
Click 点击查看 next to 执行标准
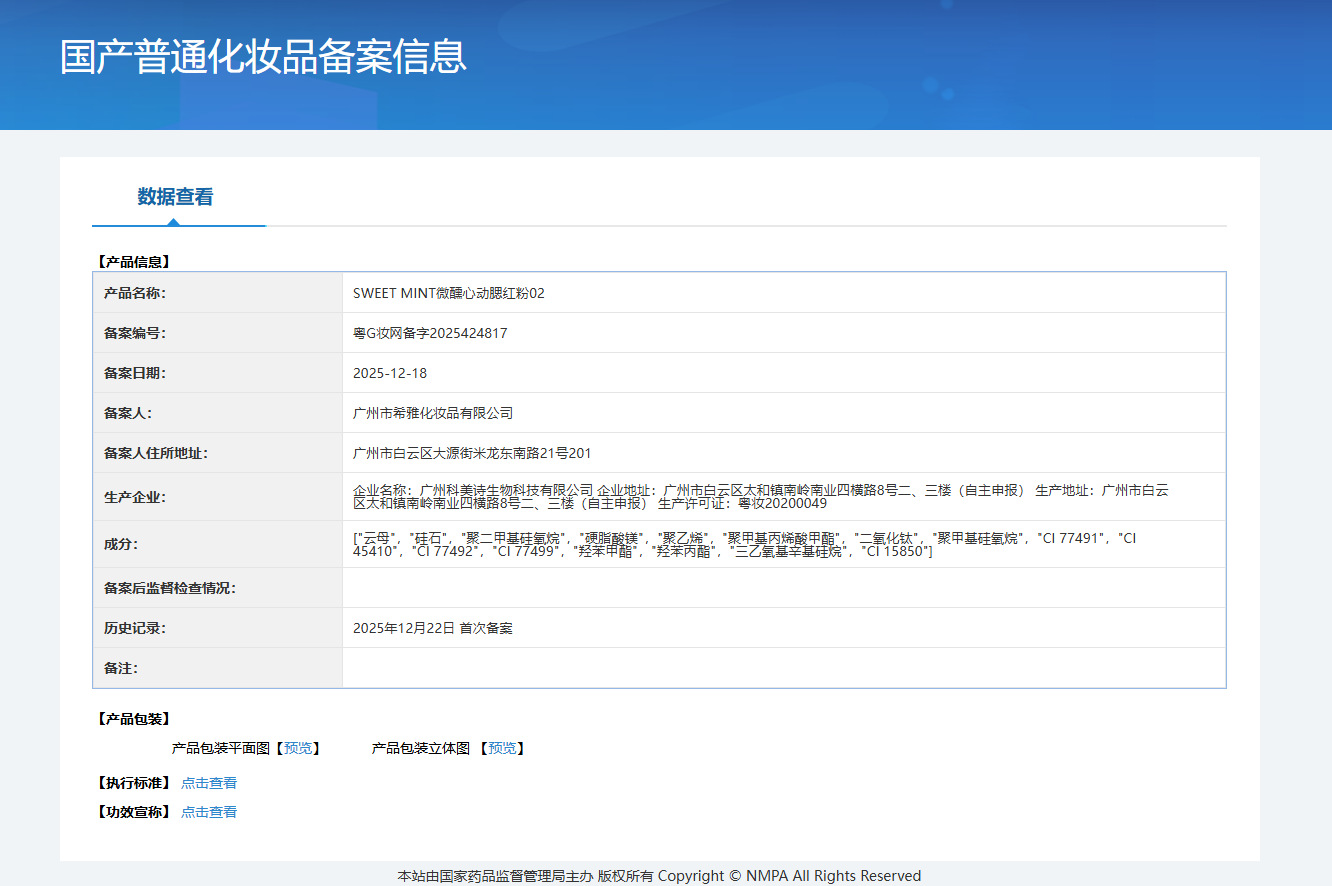[209, 783]
